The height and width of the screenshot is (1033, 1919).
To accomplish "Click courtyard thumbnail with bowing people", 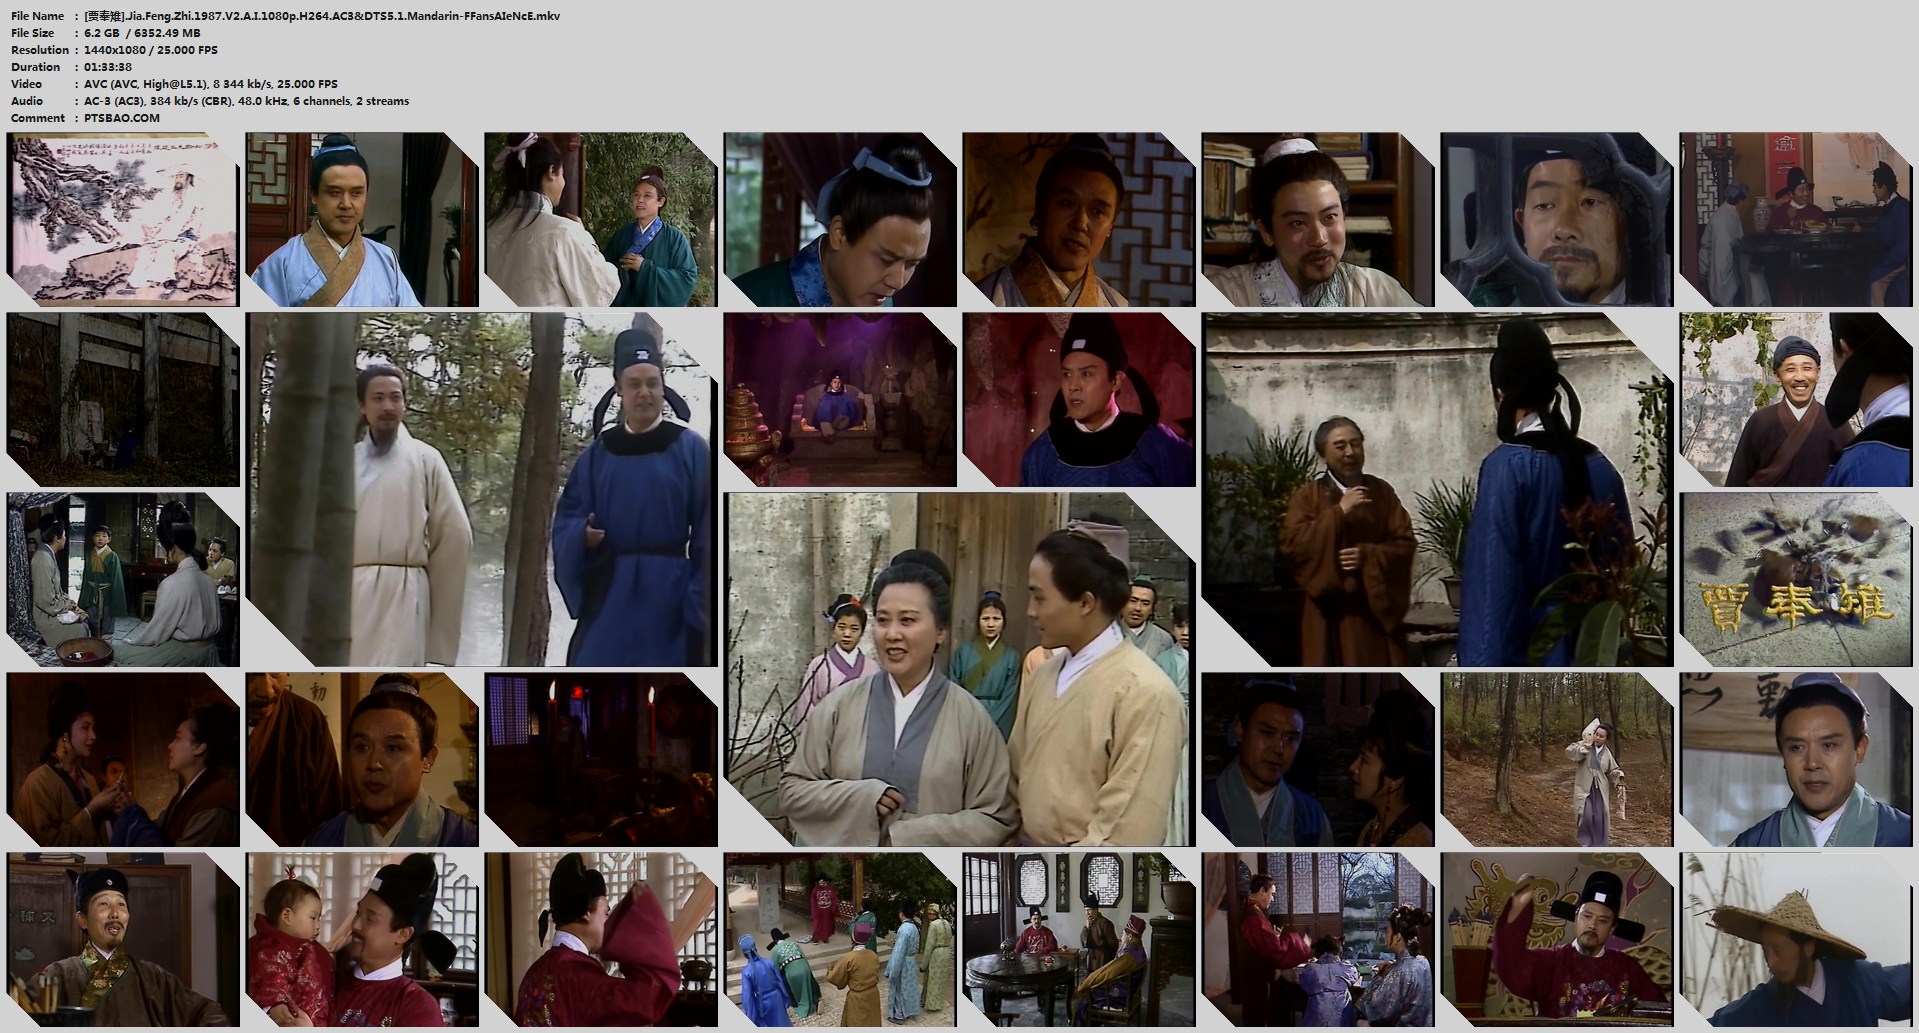I will [x=840, y=940].
